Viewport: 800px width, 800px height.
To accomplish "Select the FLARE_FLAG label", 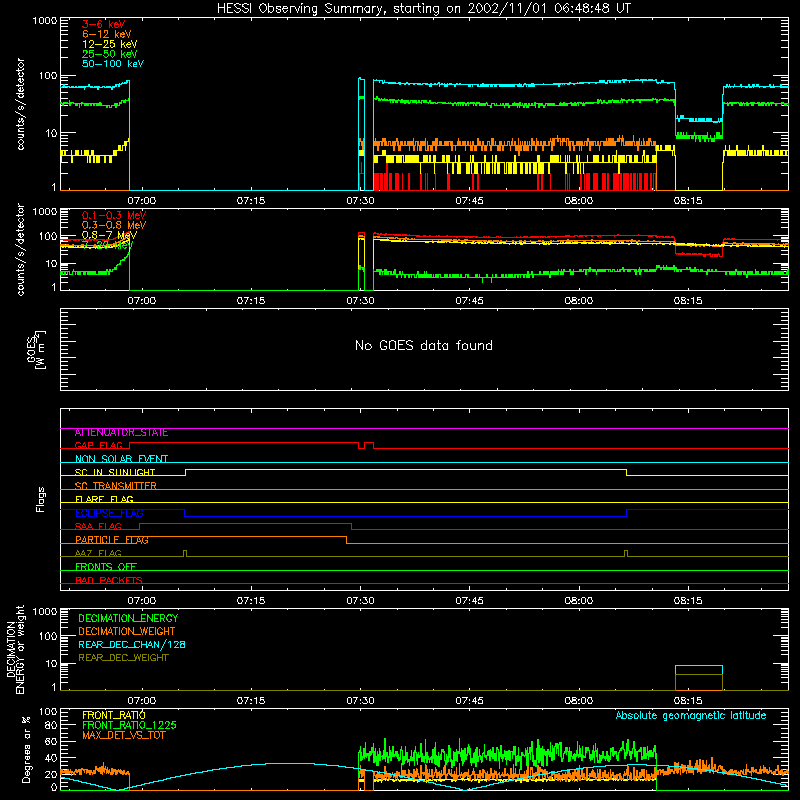I will point(104,499).
